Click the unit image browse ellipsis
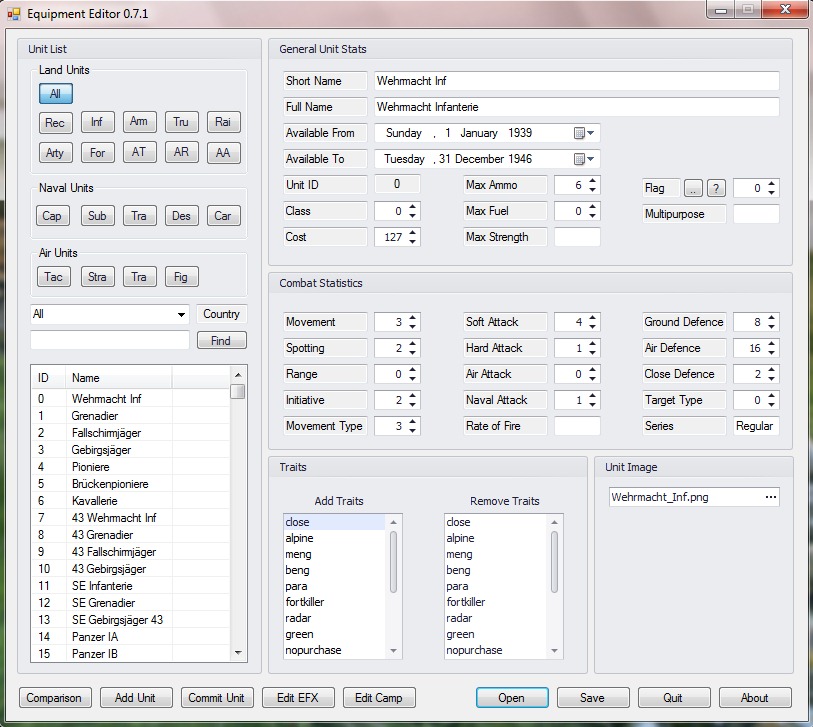The width and height of the screenshot is (813, 727). point(770,497)
